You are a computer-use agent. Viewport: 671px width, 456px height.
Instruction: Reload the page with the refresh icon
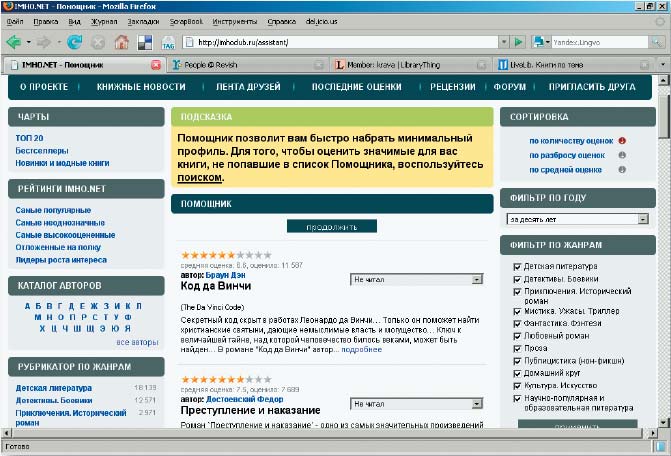[x=74, y=42]
